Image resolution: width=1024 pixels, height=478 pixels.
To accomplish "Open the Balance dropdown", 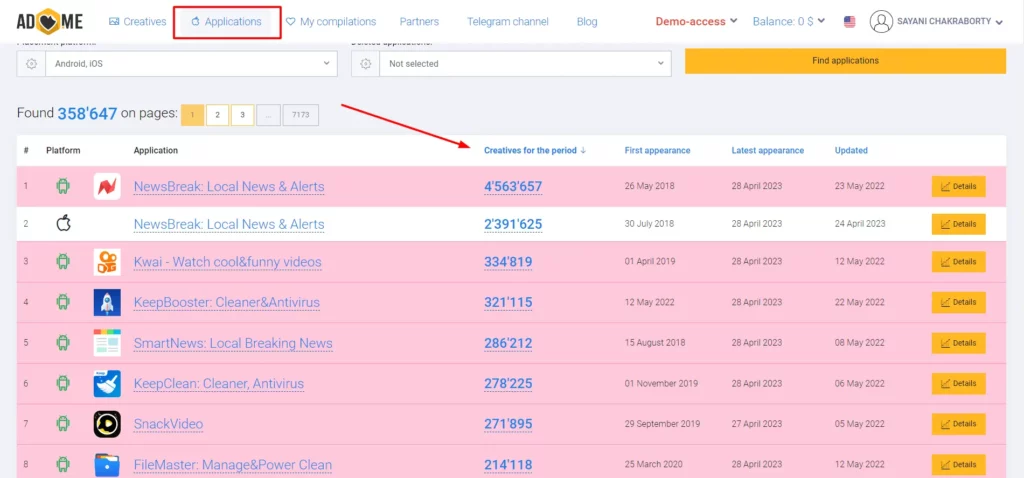I will click(792, 21).
